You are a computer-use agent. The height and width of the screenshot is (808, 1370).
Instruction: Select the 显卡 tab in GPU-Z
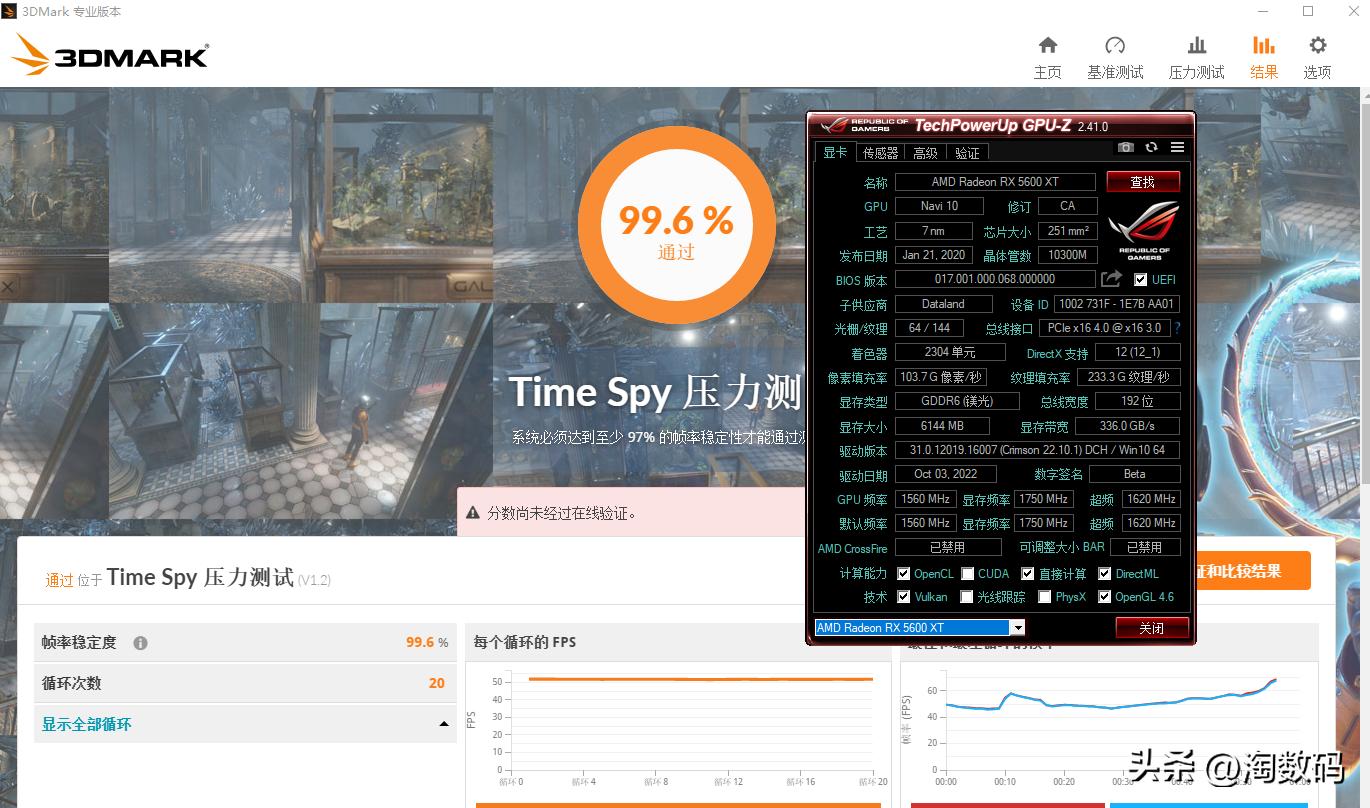coord(835,152)
